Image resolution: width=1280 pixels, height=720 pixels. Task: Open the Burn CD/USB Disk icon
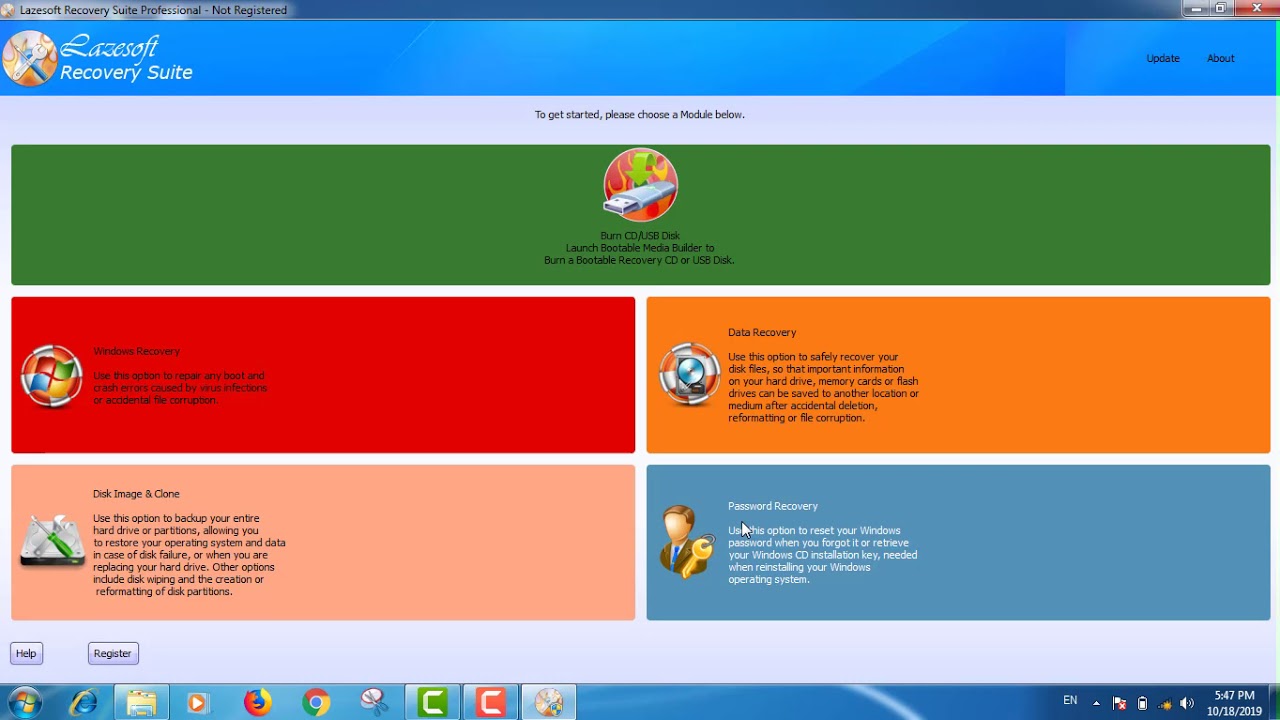tap(640, 185)
